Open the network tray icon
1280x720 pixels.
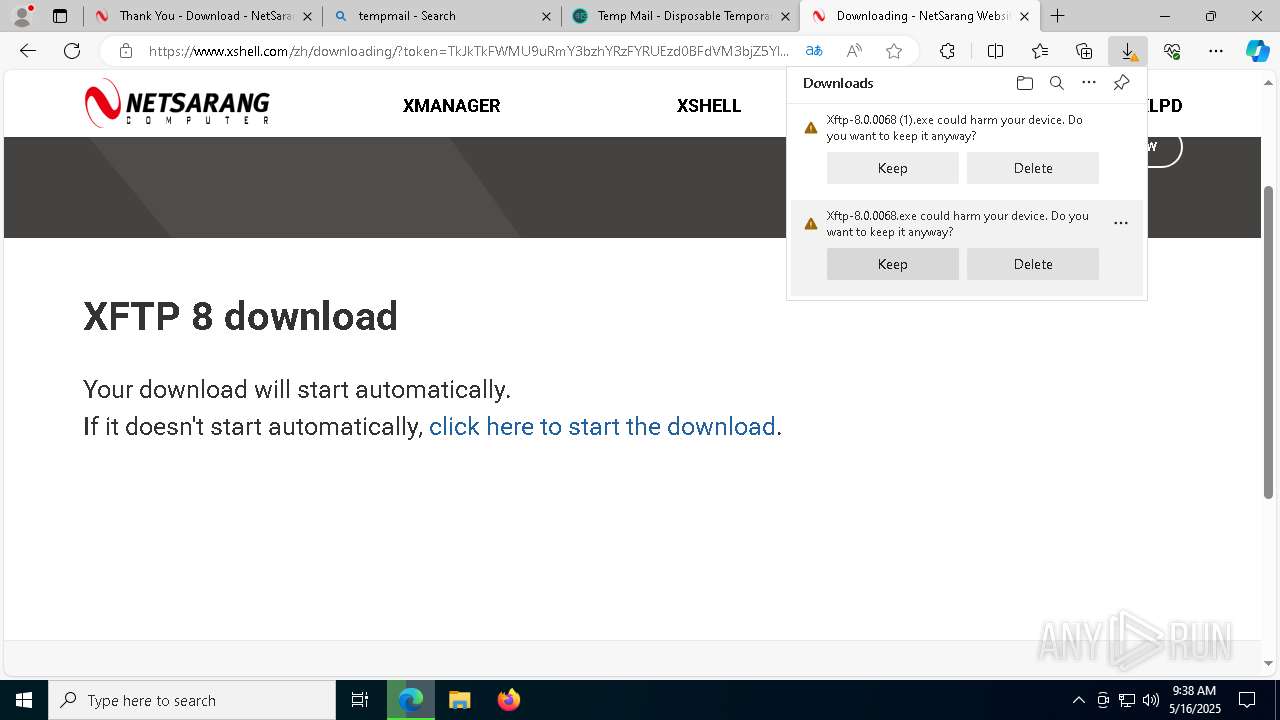pyautogui.click(x=1127, y=700)
